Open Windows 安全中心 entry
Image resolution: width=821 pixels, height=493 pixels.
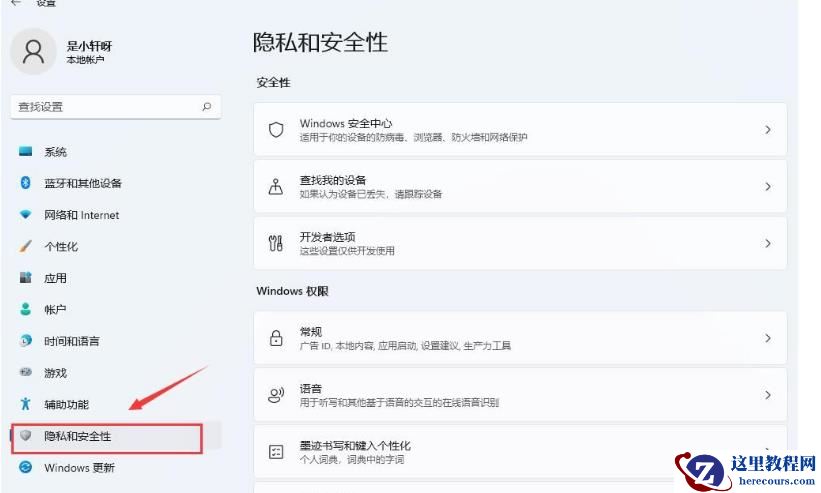520,129
